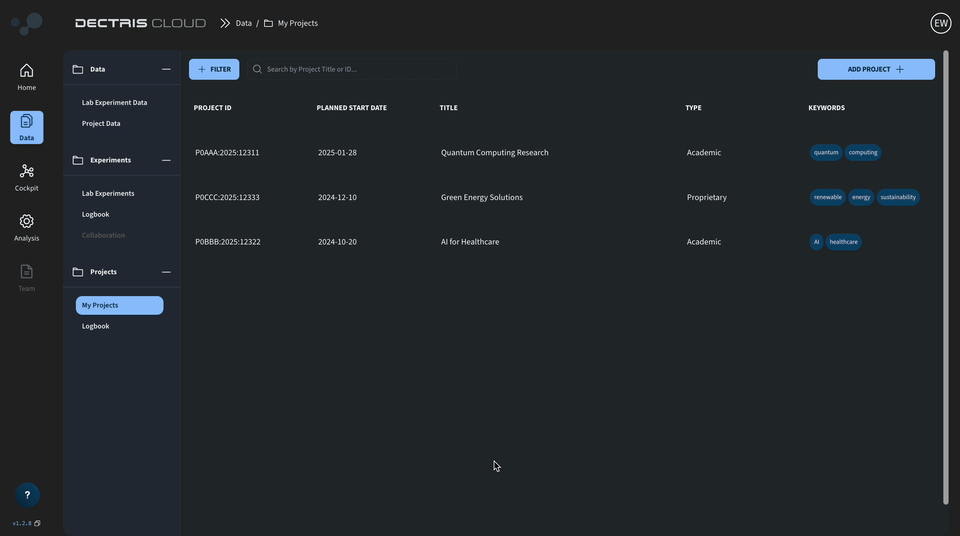This screenshot has height=536, width=960.
Task: Select My Projects menu item
Action: [119, 305]
